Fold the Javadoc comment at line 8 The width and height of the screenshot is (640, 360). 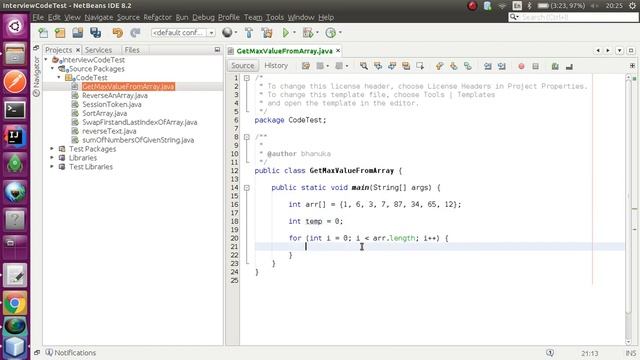[x=247, y=137]
